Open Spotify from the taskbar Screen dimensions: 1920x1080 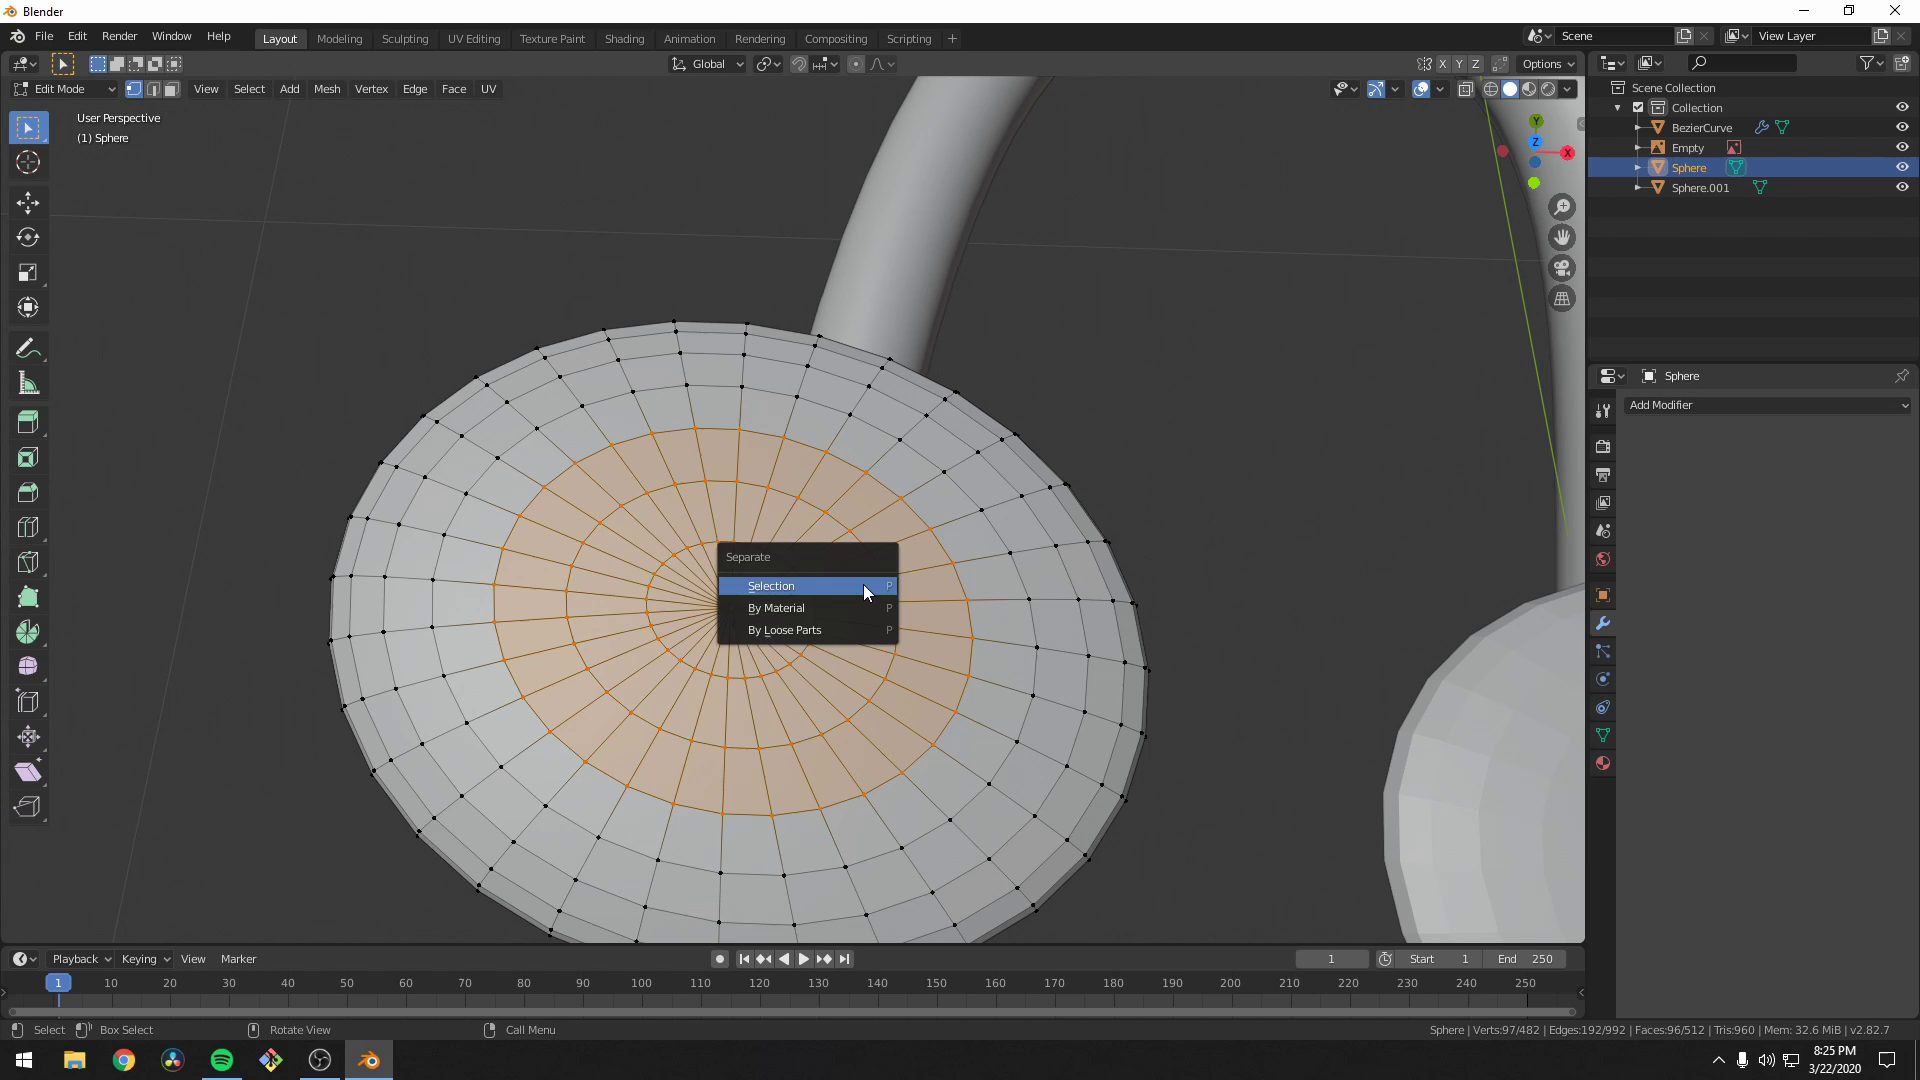point(220,1059)
